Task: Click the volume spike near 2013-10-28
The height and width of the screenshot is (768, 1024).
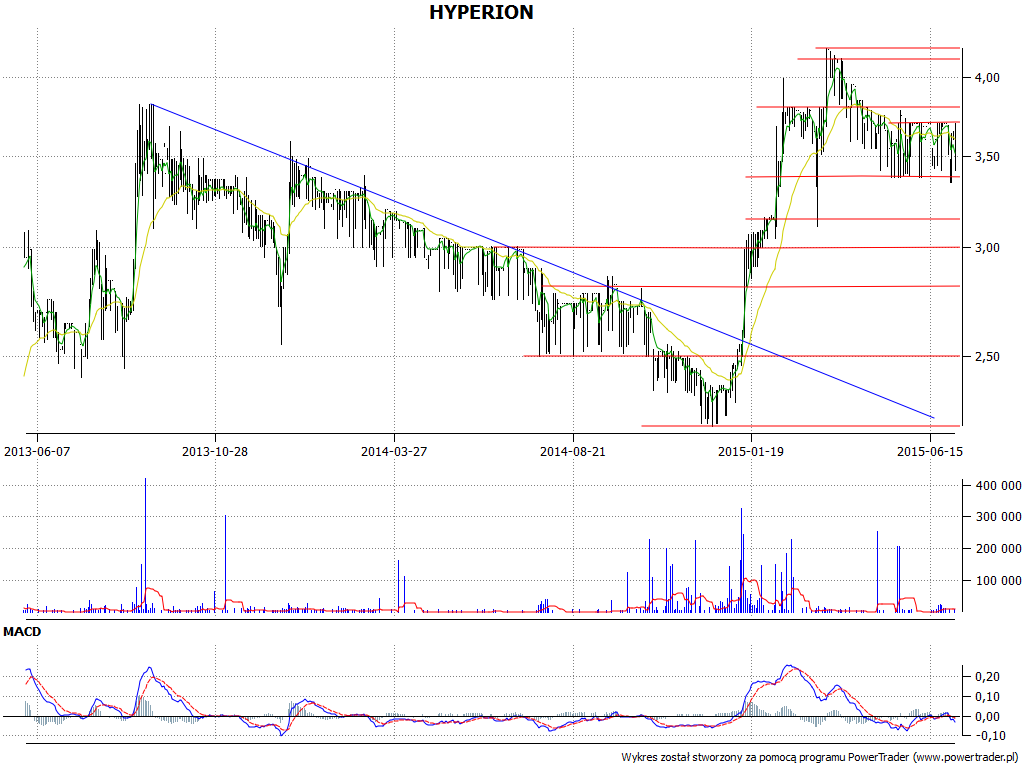Action: click(x=225, y=563)
